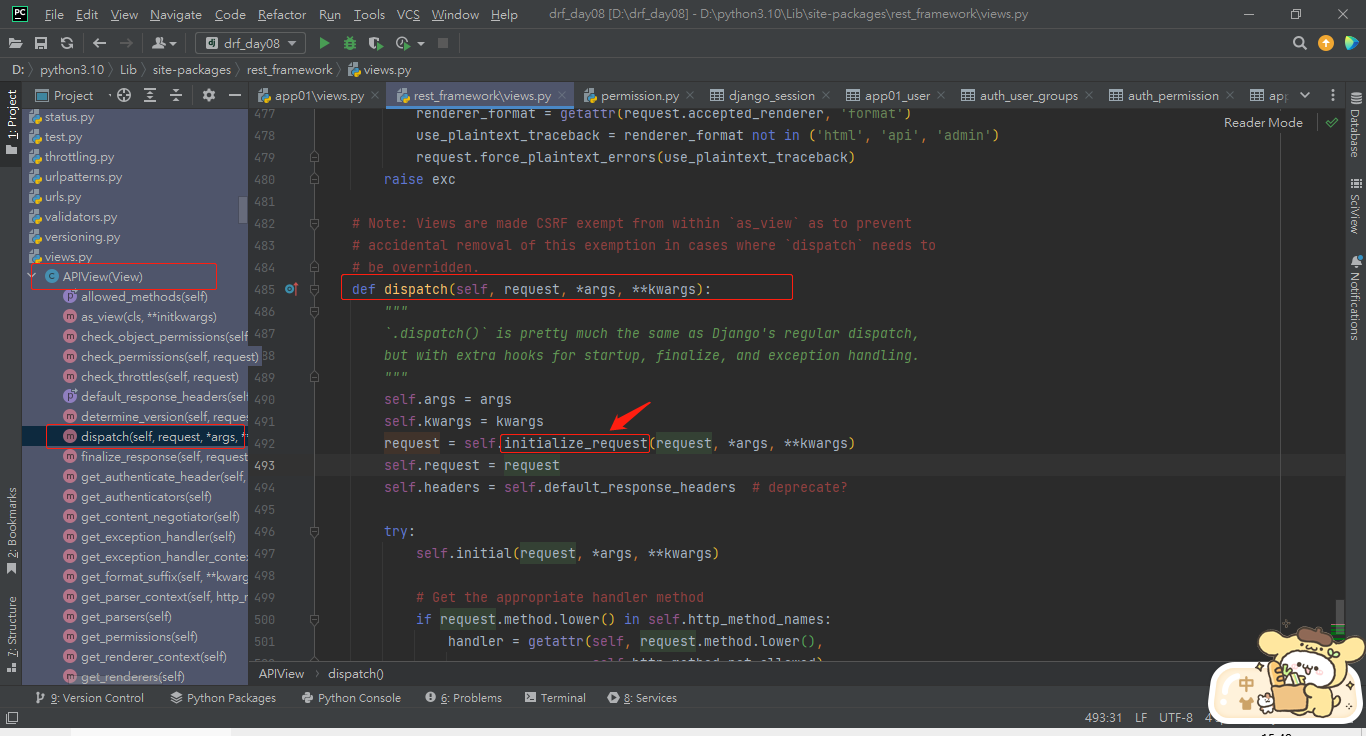
Task: Click the Reload from Disk sync icon
Action: click(66, 43)
